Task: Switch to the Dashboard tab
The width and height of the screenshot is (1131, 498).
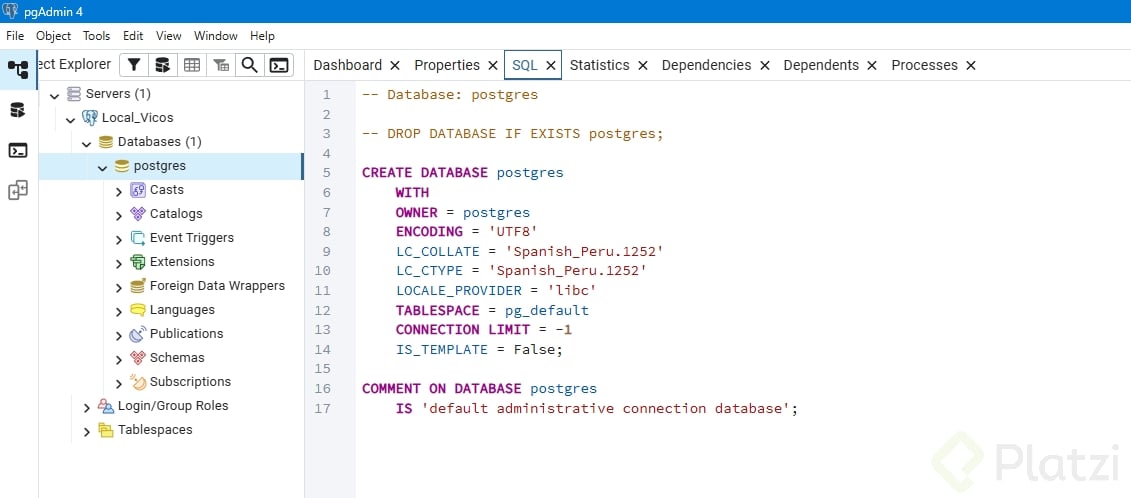Action: [x=347, y=65]
